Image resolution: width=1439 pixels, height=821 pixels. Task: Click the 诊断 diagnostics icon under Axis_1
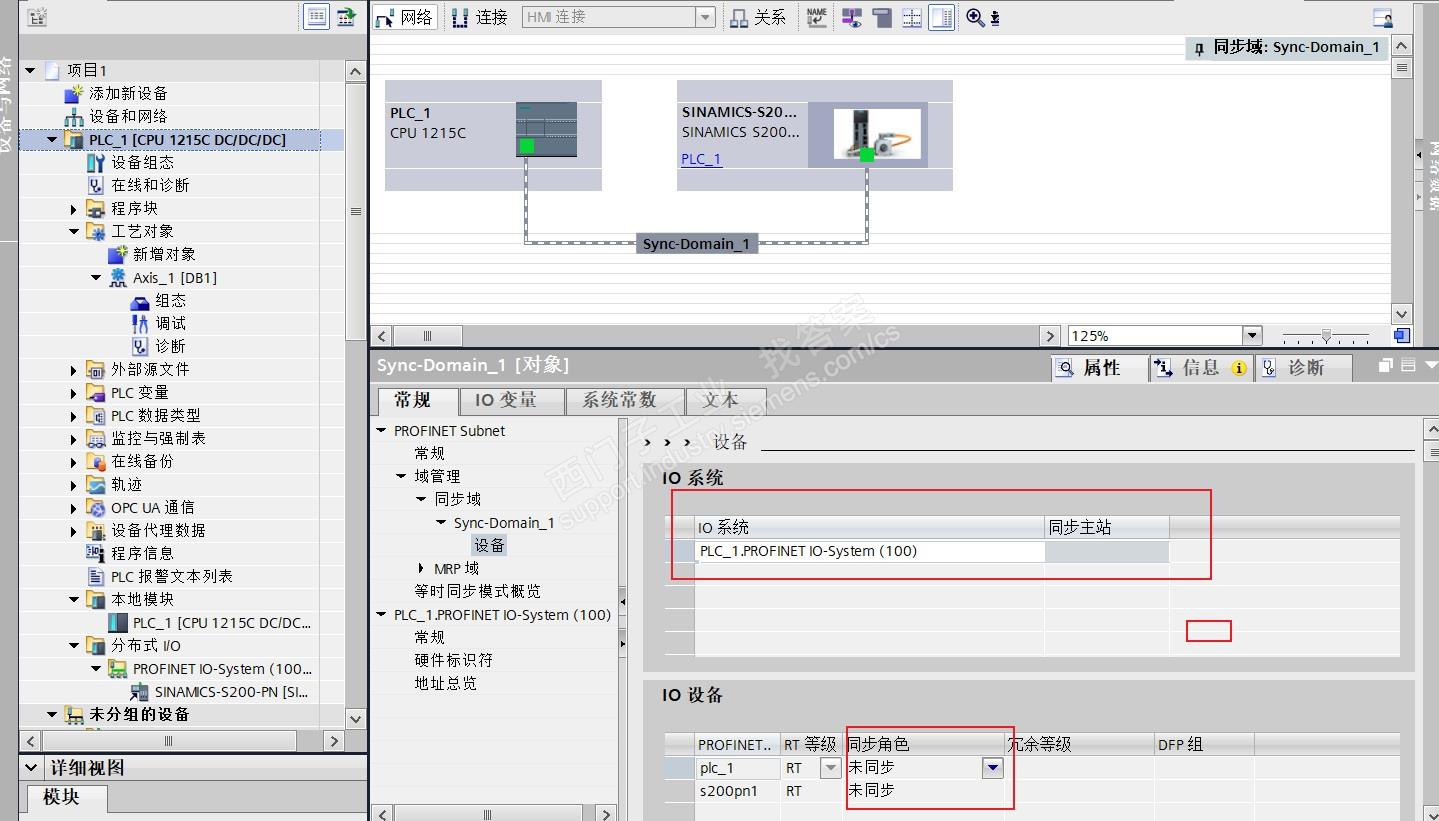(x=140, y=347)
